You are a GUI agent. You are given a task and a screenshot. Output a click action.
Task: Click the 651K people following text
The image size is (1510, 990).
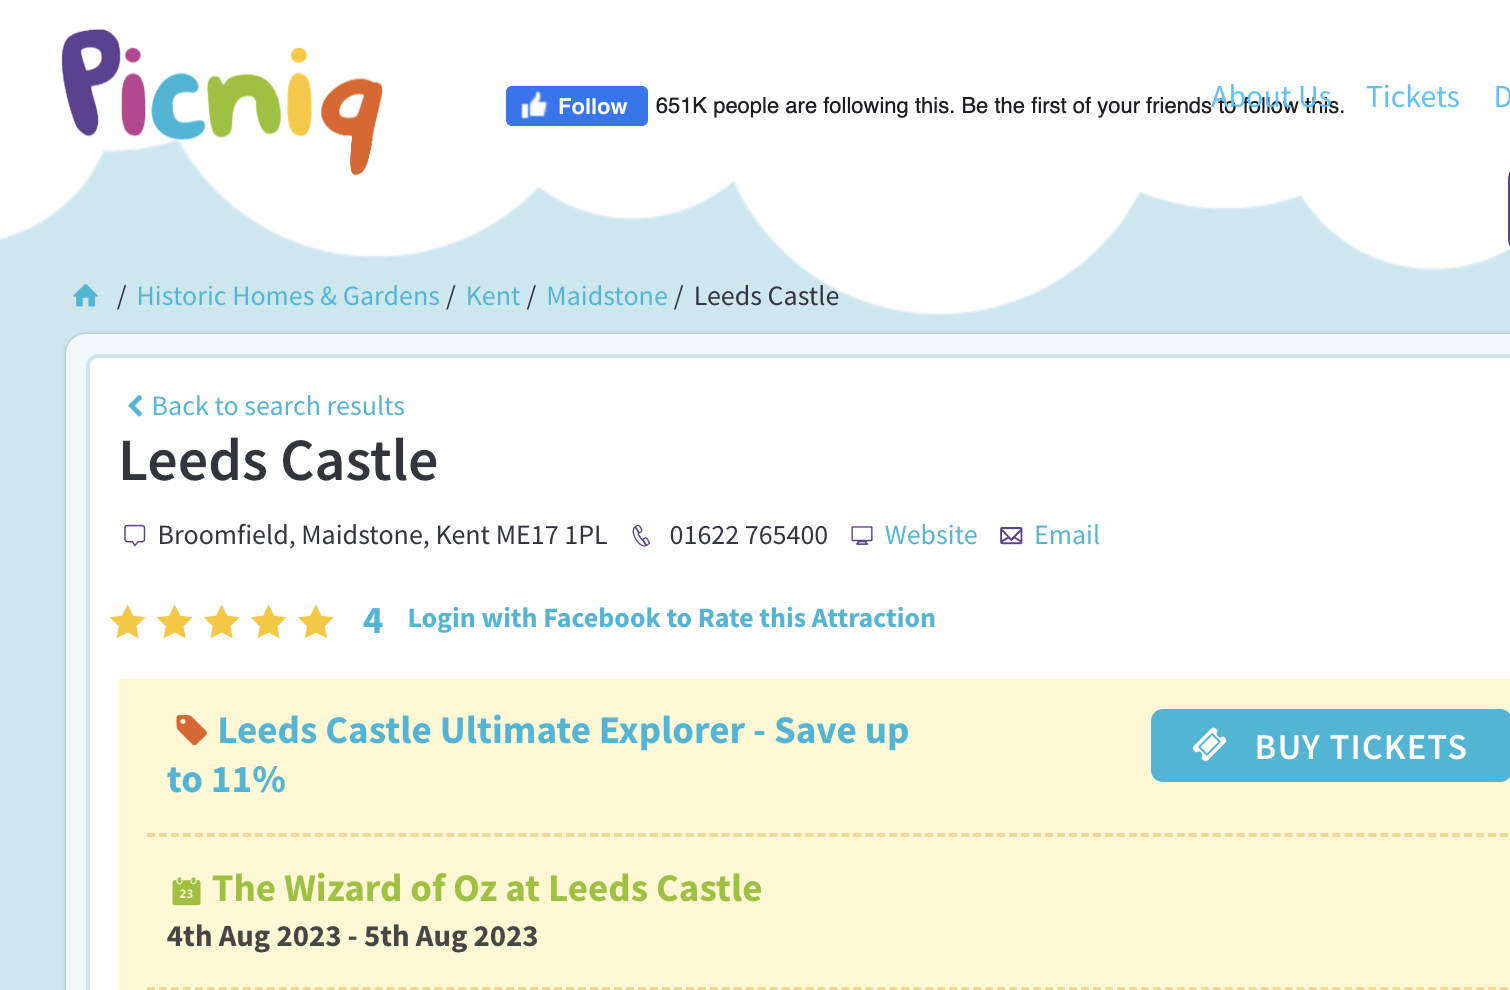point(1000,106)
